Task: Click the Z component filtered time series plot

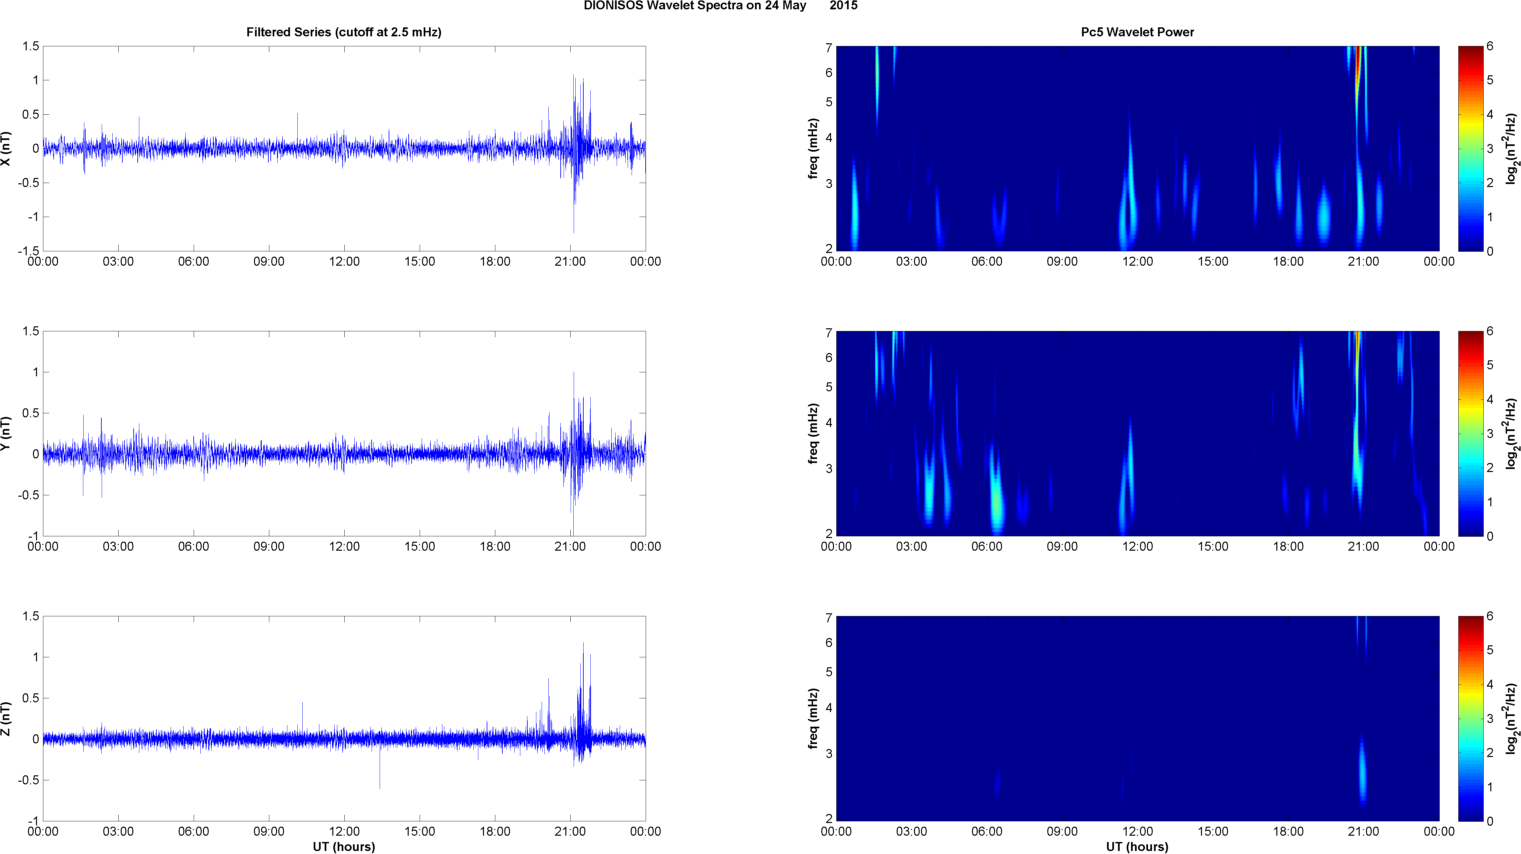Action: [344, 718]
